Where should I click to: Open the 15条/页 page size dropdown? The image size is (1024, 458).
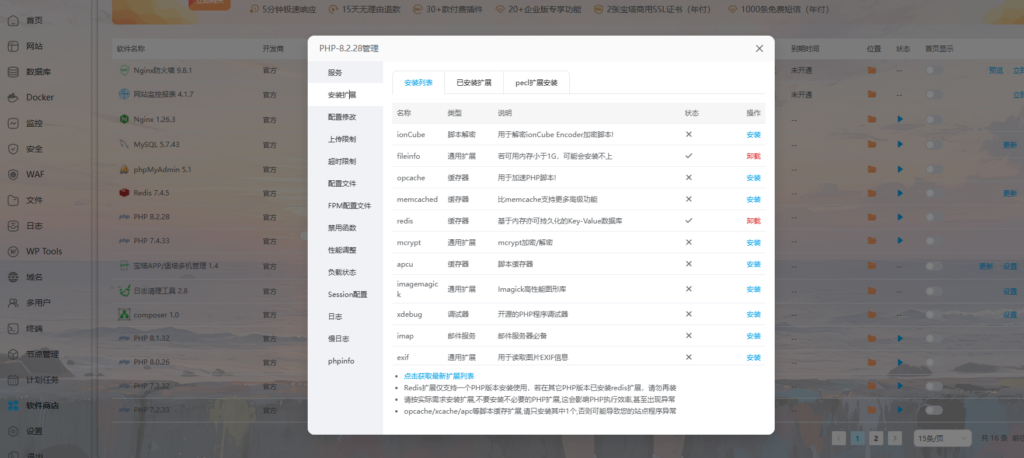coord(935,438)
